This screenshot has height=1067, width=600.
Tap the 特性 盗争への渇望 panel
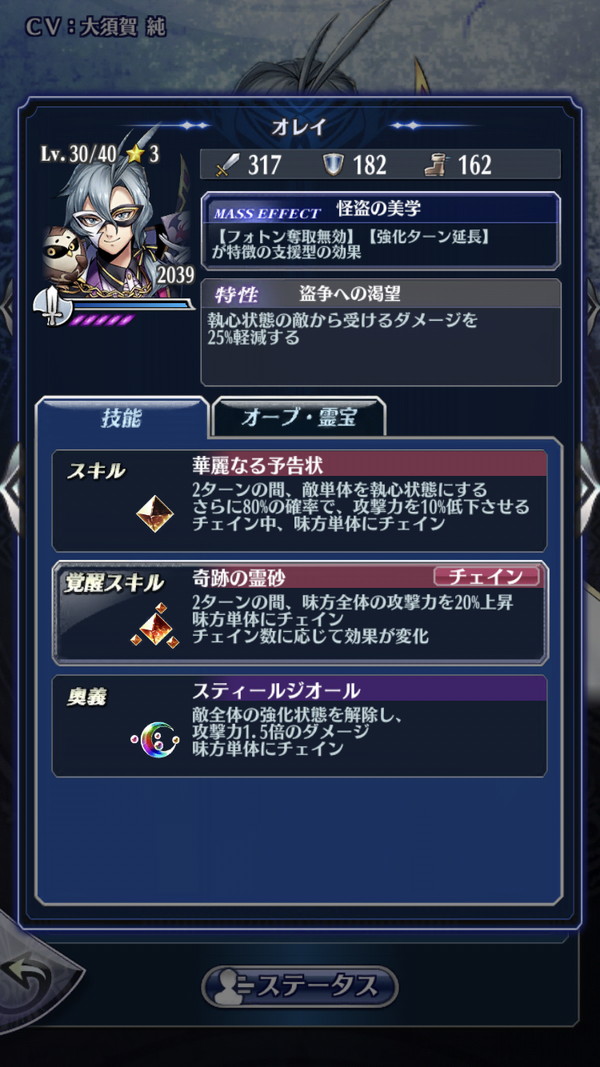(x=381, y=332)
